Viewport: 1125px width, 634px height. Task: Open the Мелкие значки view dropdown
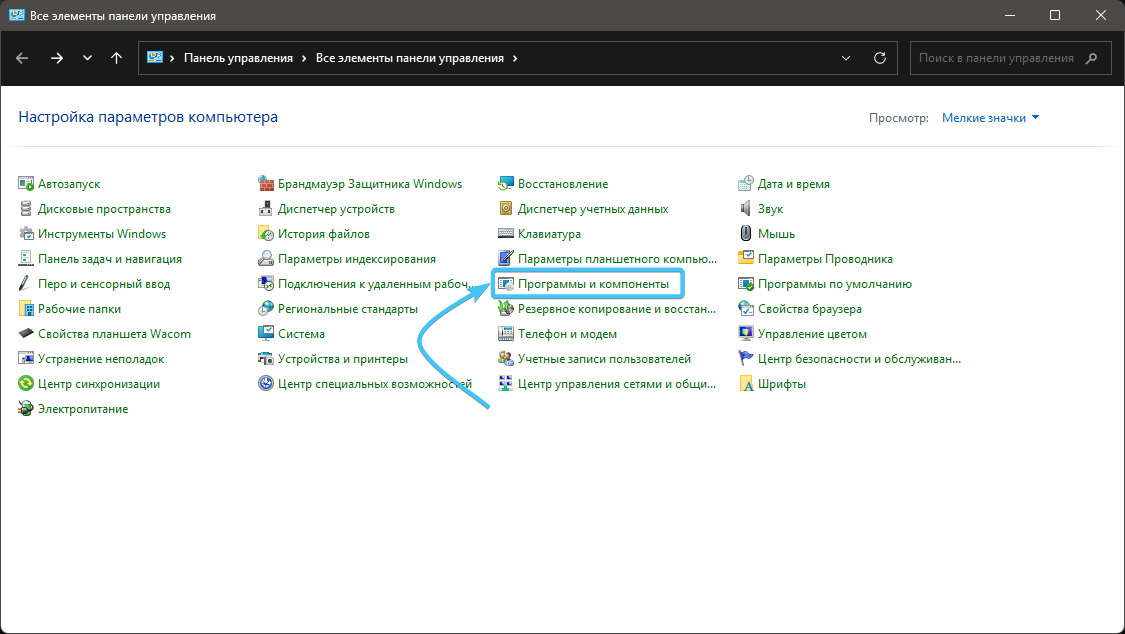[x=990, y=118]
